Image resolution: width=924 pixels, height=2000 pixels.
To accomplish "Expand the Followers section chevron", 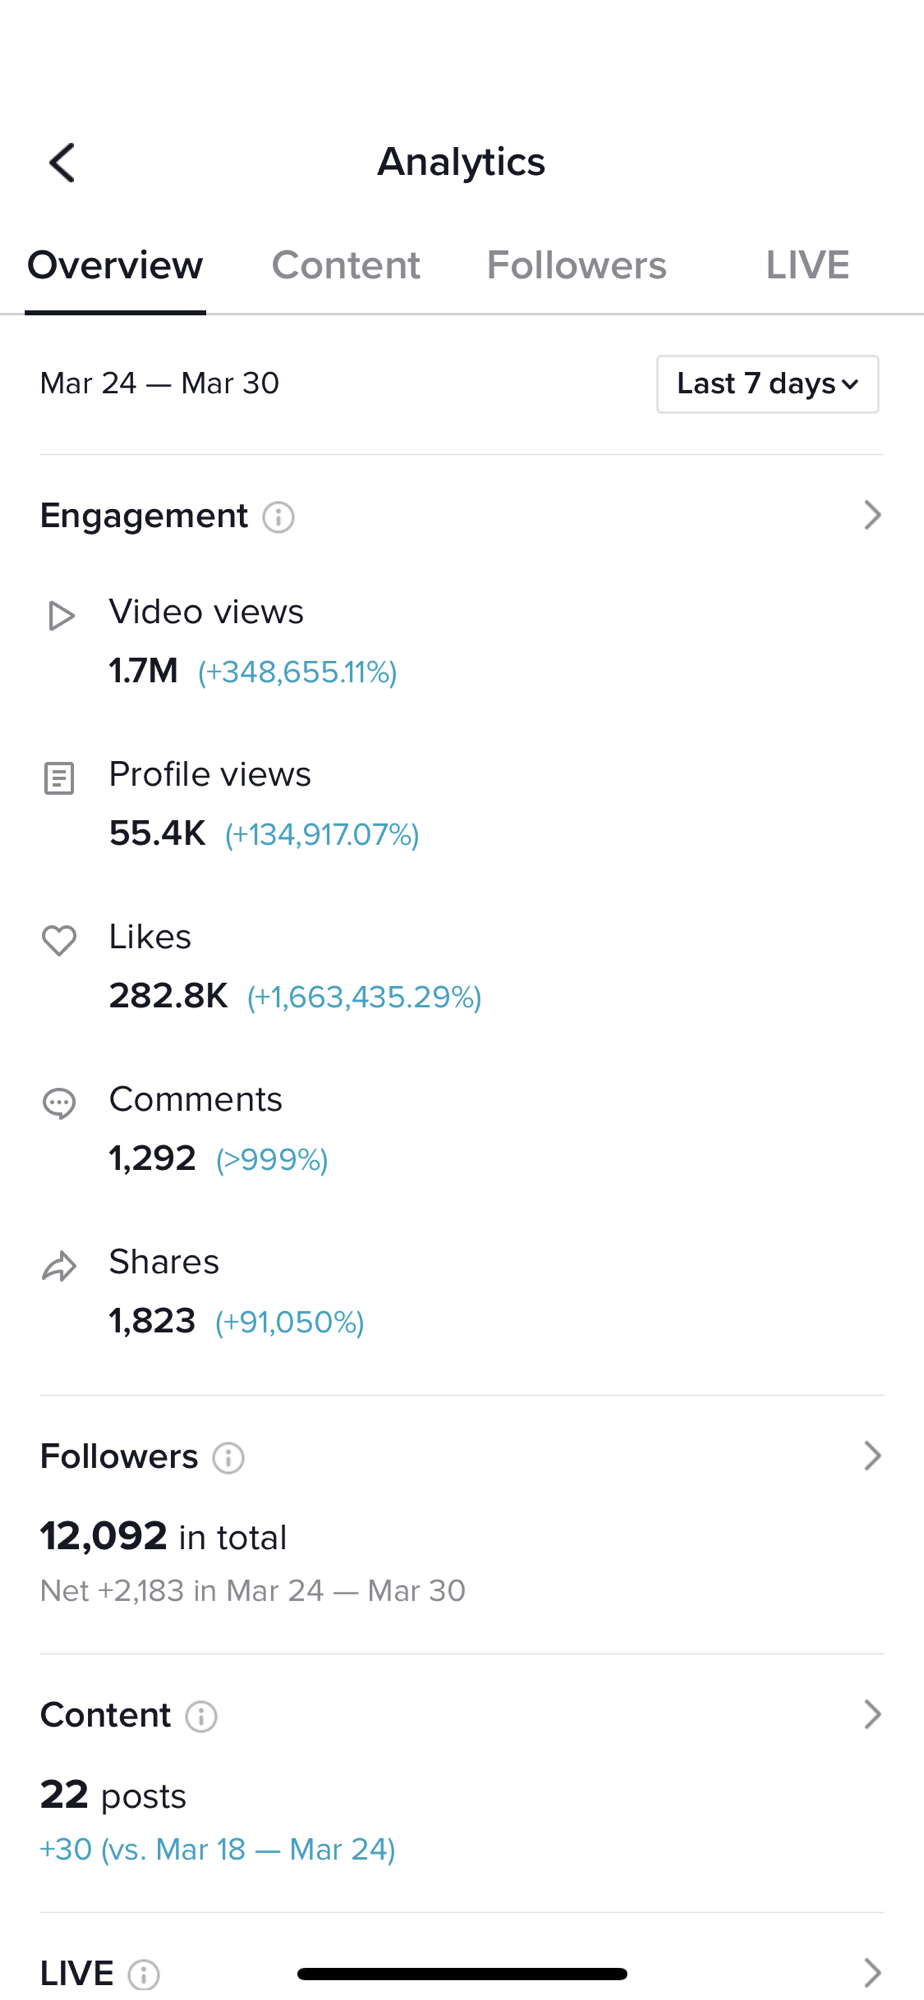I will [x=872, y=1456].
